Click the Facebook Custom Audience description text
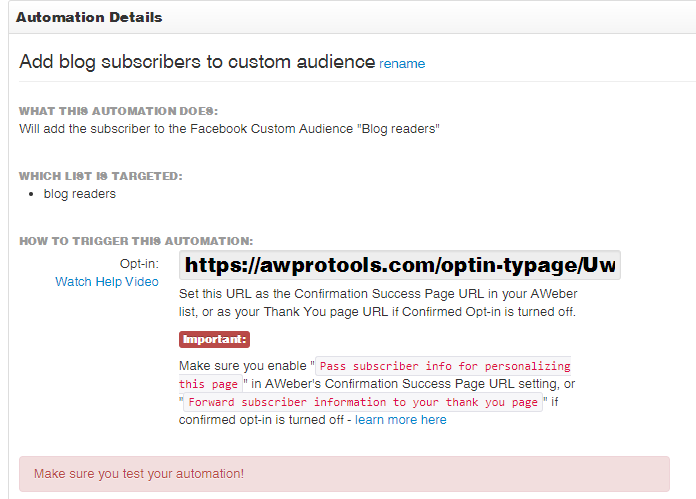 coord(229,129)
